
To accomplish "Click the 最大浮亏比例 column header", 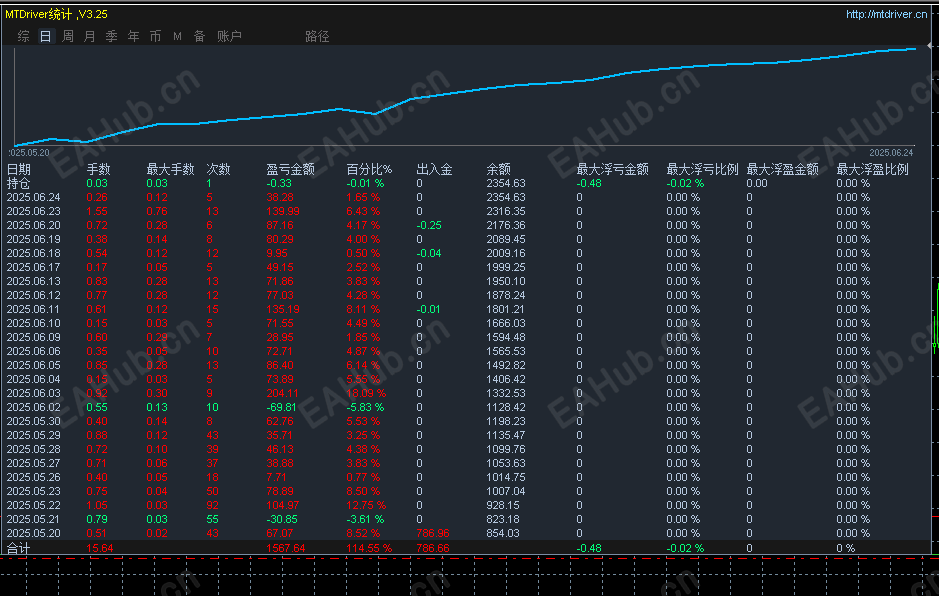I will [702, 170].
